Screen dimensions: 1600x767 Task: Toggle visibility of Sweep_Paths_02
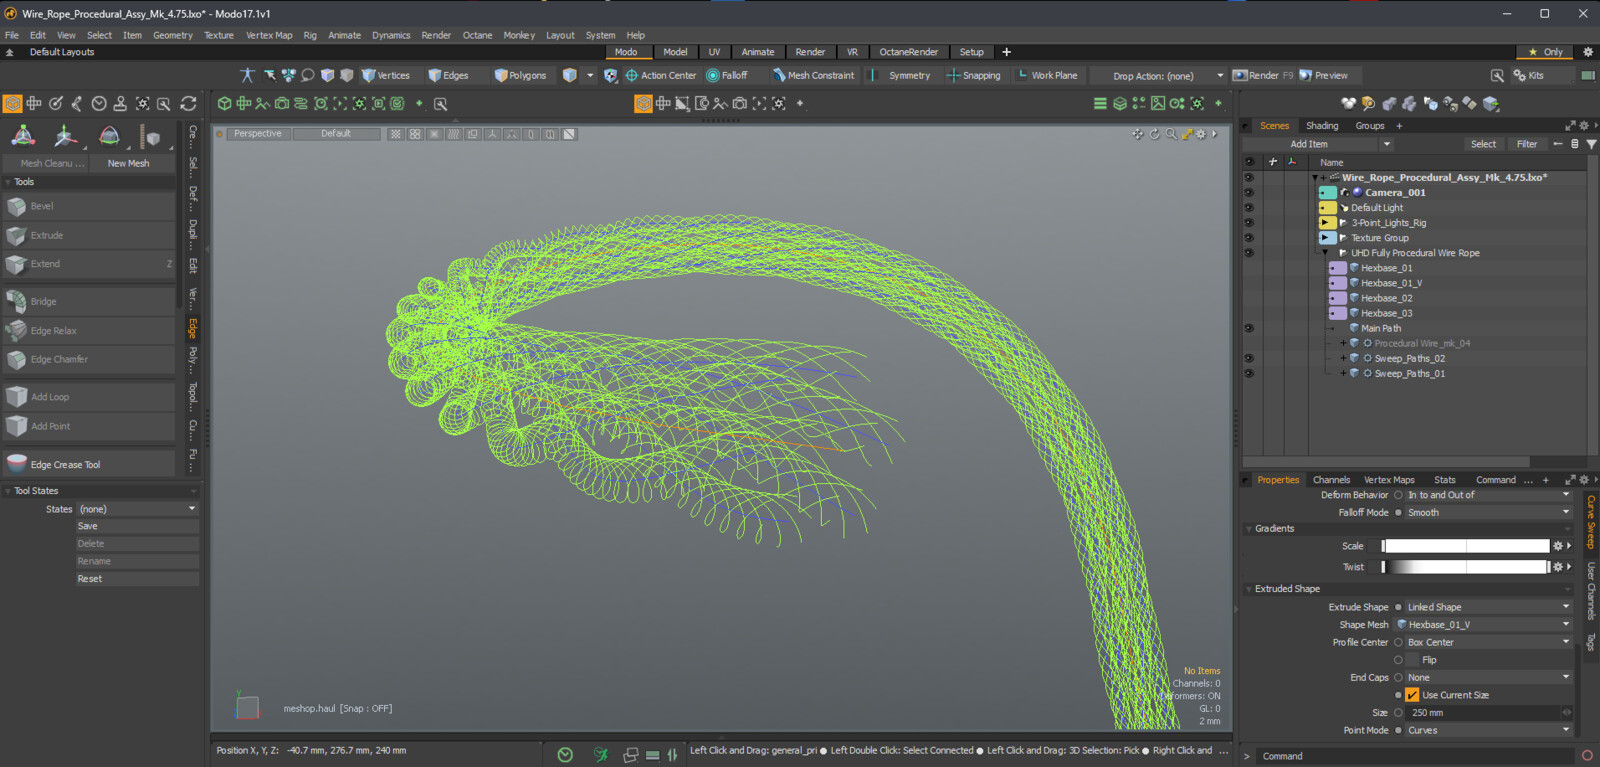click(1249, 358)
